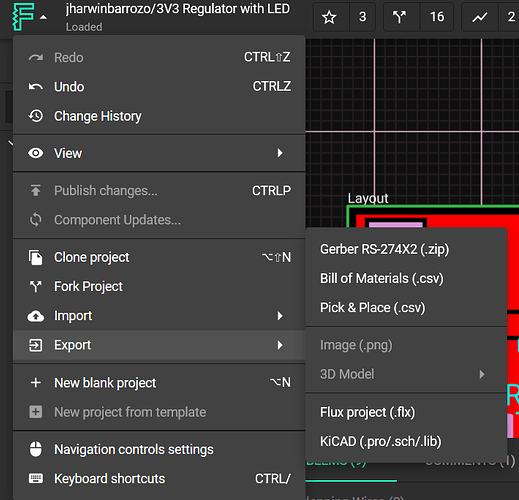519x500 pixels.
Task: Collapse the main menu caret beside the logo
Action: (43, 17)
